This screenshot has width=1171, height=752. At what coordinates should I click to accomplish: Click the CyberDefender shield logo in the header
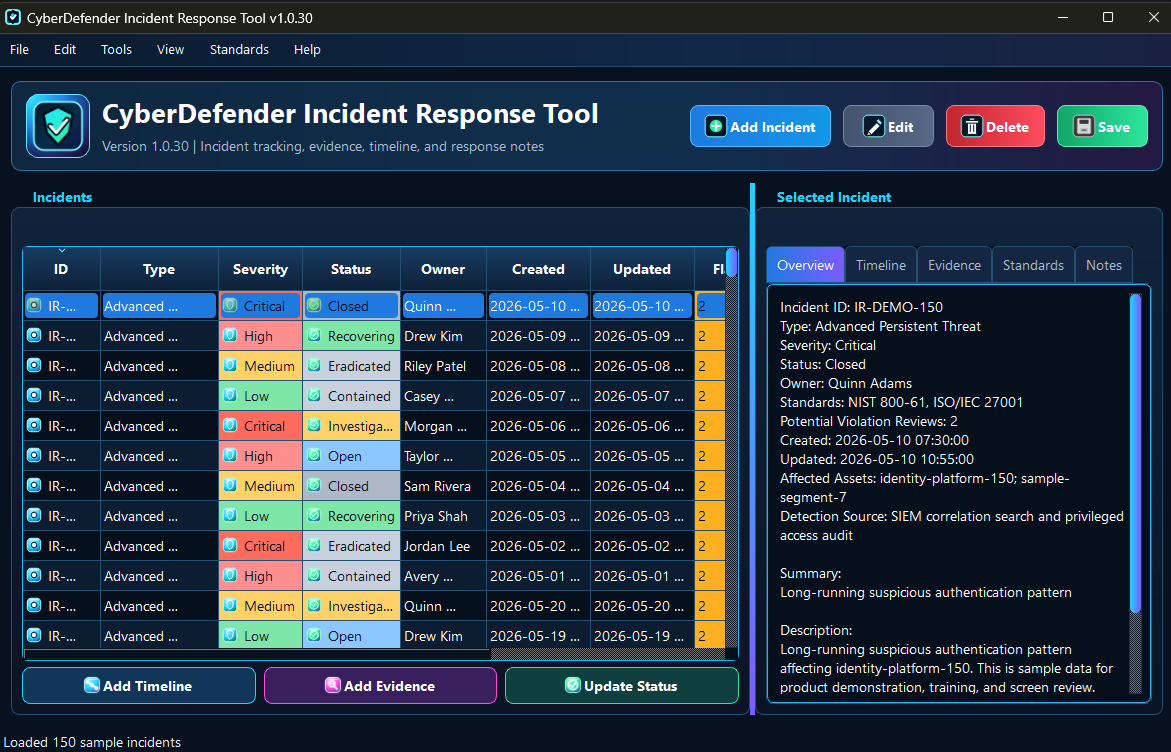pyautogui.click(x=58, y=126)
